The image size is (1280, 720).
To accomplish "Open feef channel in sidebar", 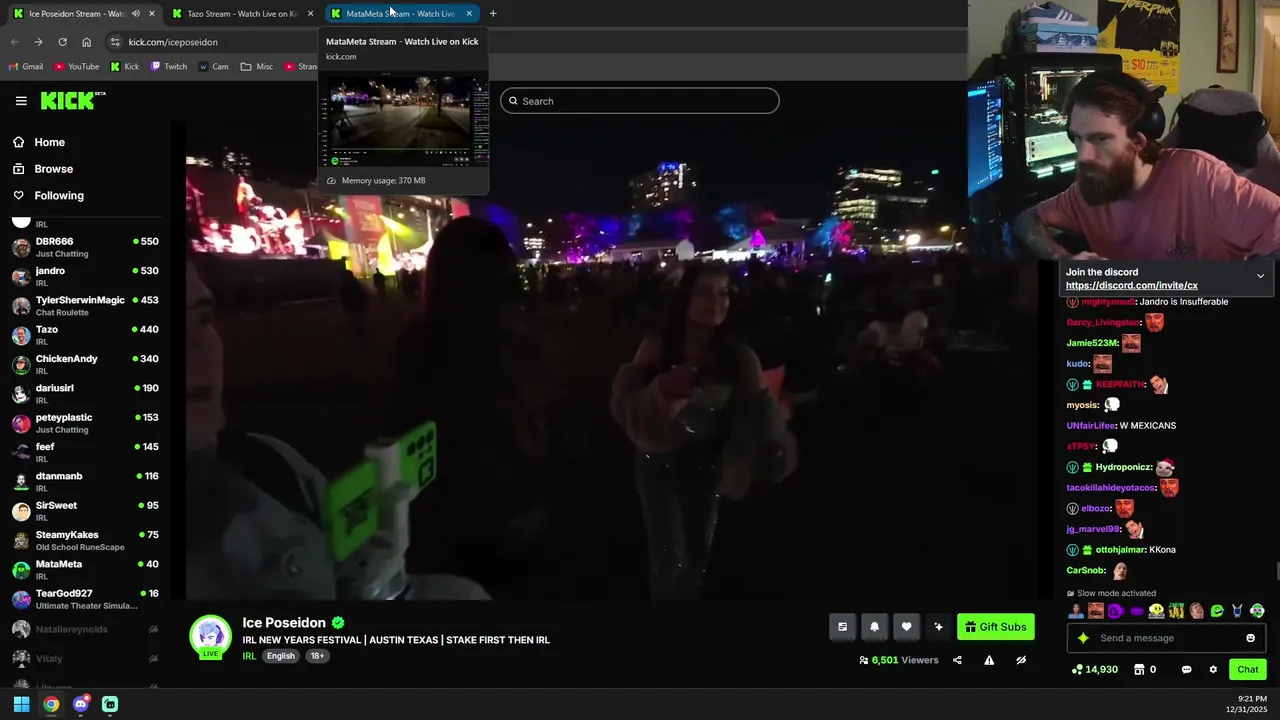I will coord(85,452).
